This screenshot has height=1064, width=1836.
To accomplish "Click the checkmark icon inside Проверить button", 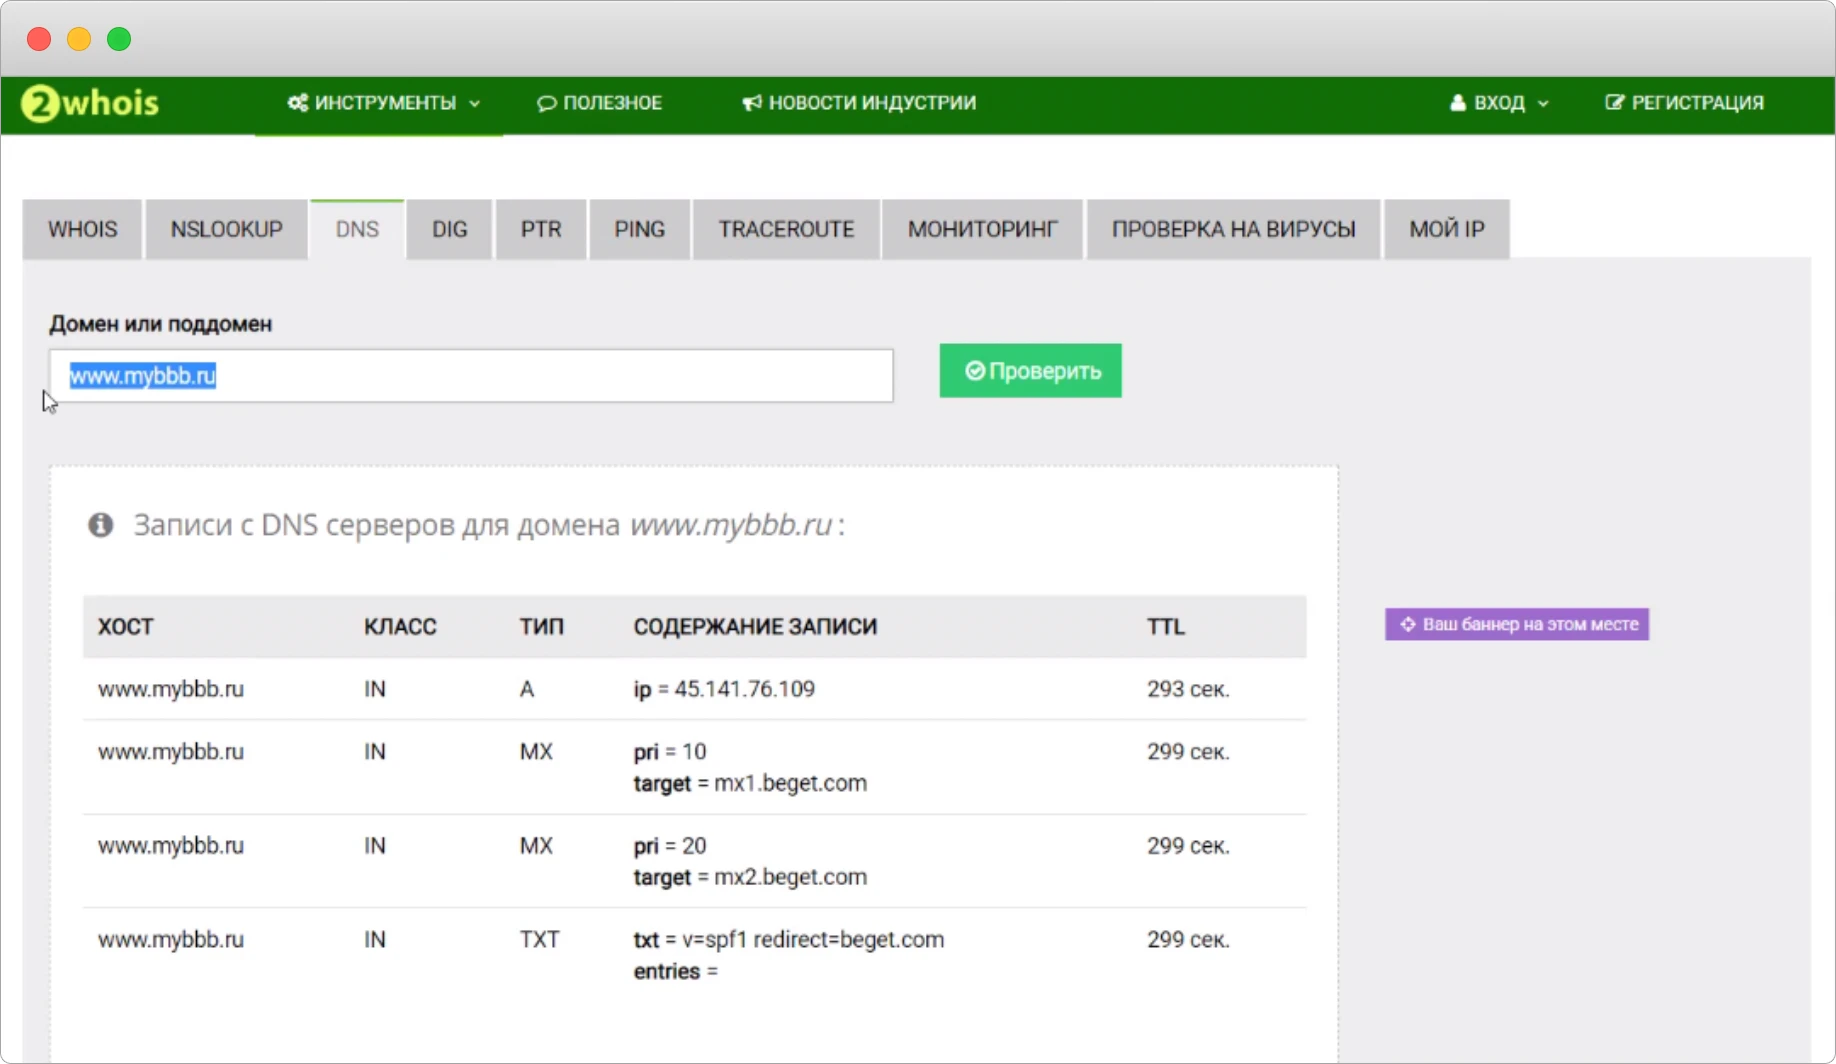I will tap(975, 370).
